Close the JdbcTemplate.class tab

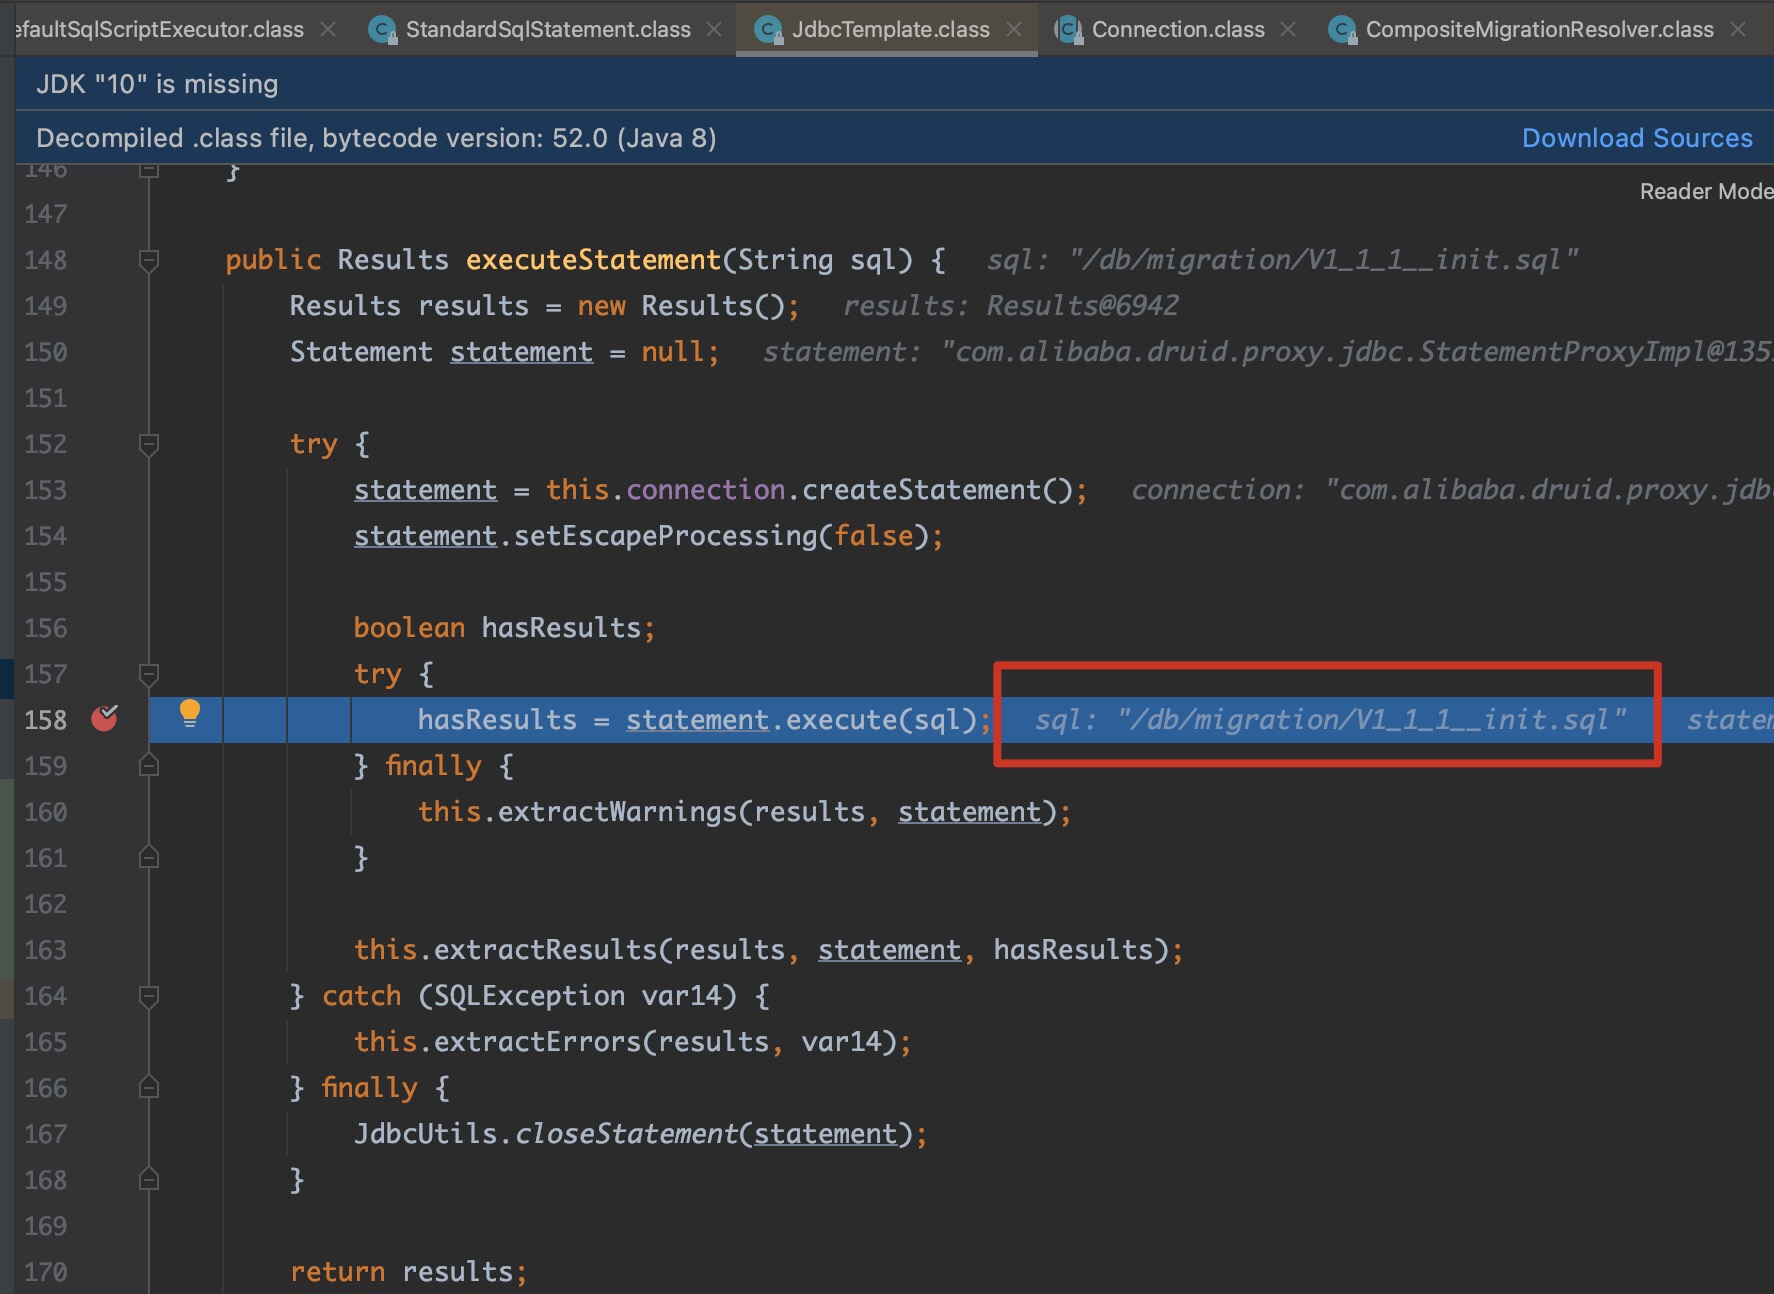[1014, 30]
